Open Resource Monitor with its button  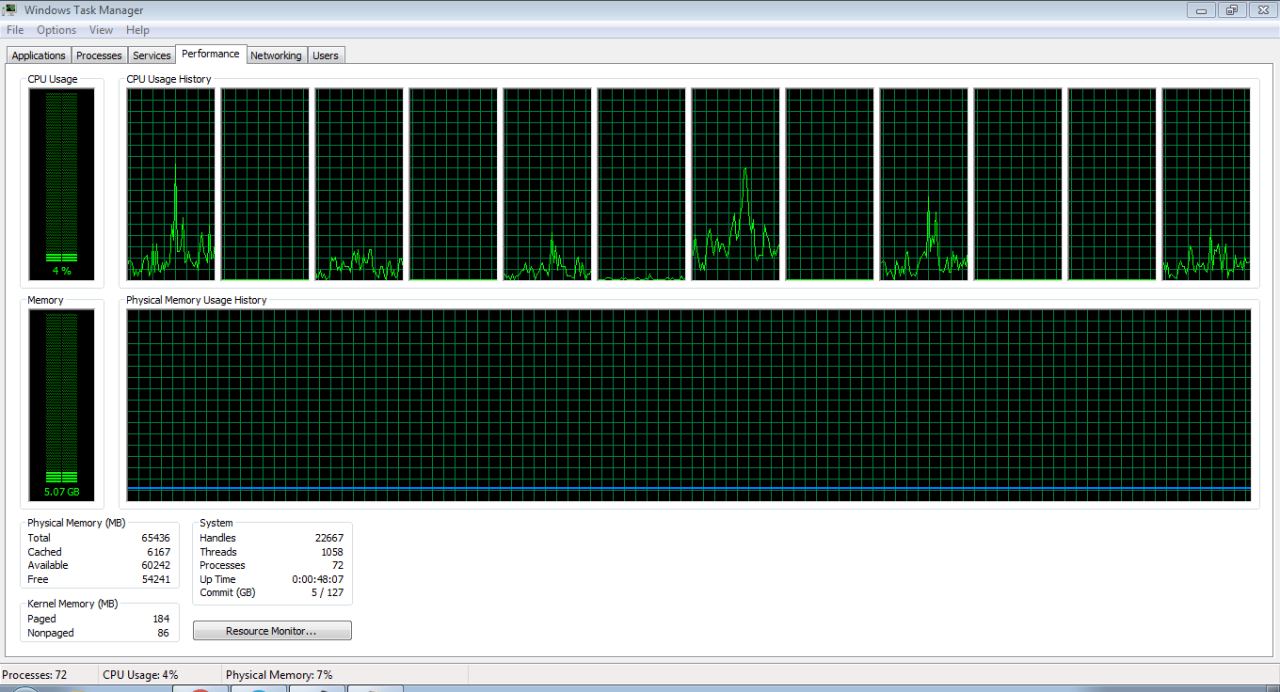pos(272,631)
